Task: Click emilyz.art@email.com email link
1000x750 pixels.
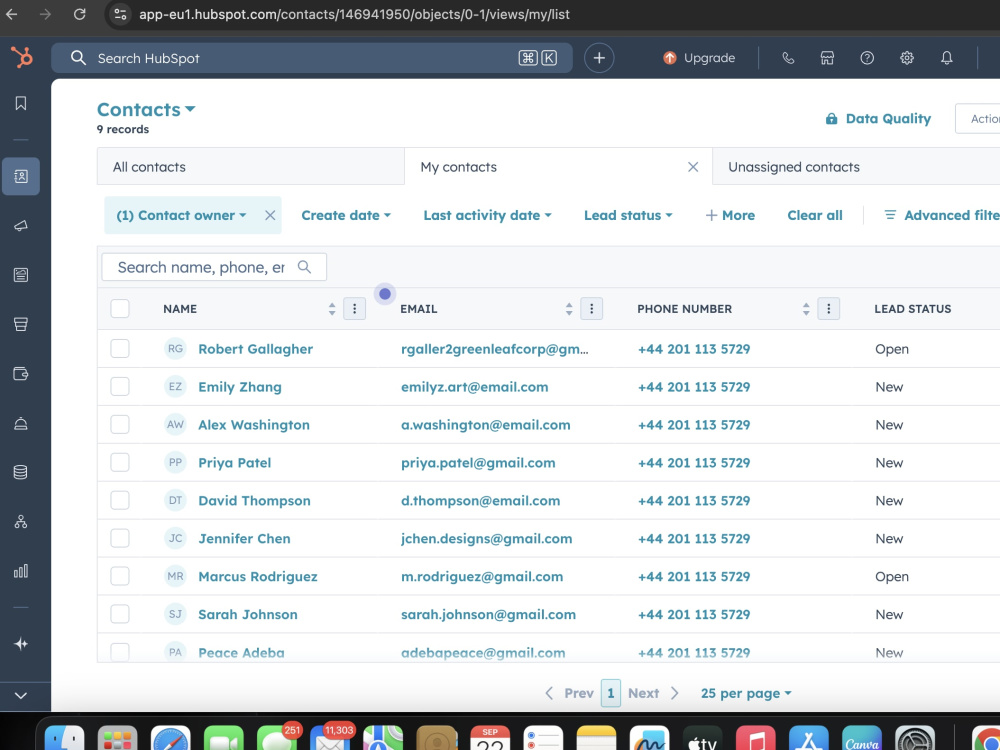Action: click(474, 387)
